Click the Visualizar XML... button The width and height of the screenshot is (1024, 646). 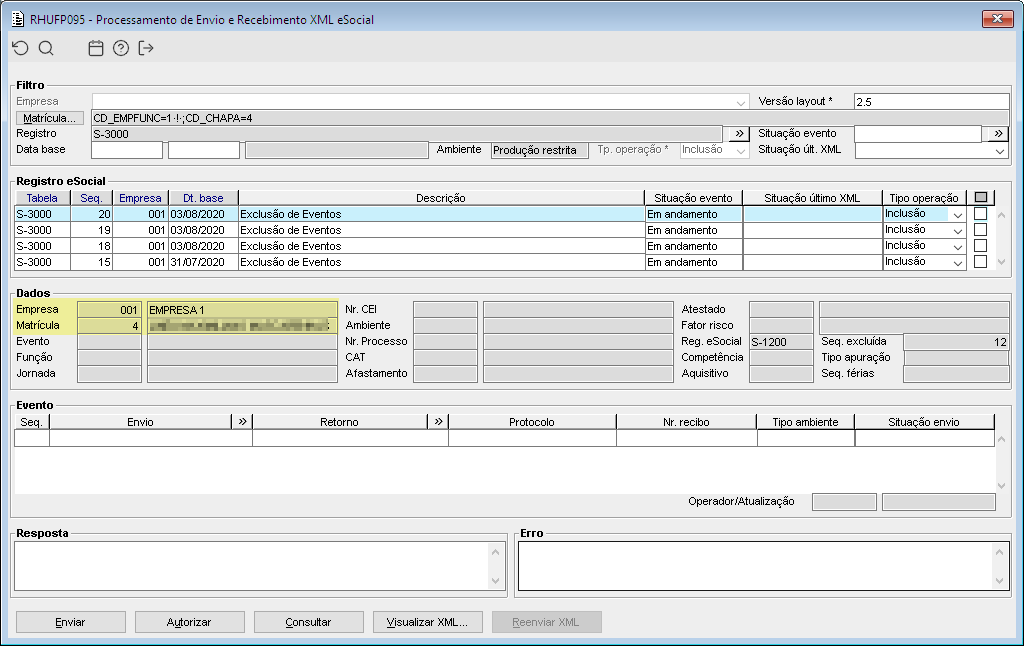[427, 622]
